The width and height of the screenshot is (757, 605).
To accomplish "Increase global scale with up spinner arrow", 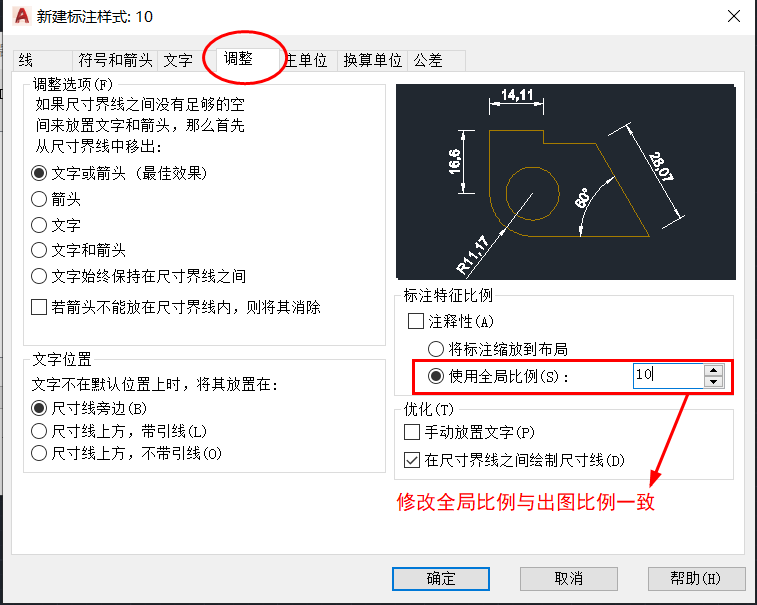I will [x=713, y=370].
